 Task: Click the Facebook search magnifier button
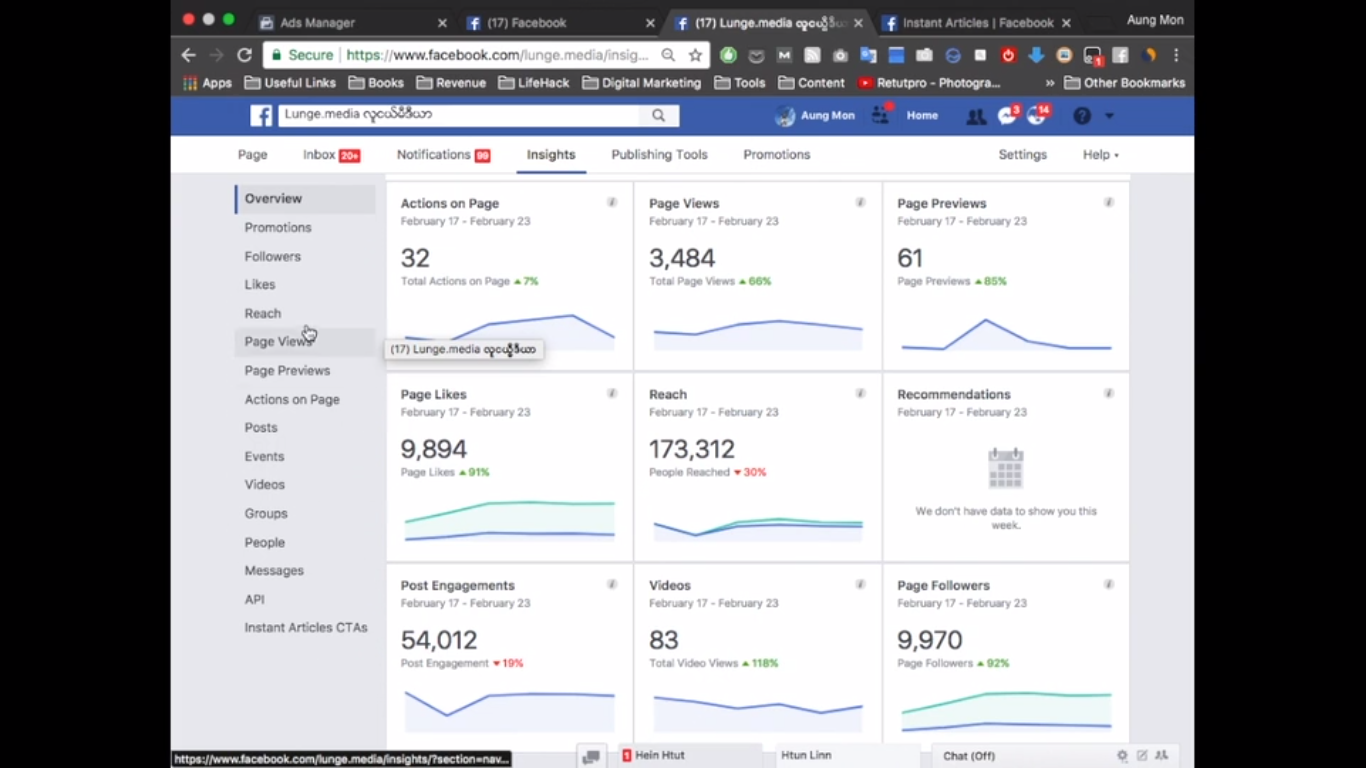coord(658,116)
